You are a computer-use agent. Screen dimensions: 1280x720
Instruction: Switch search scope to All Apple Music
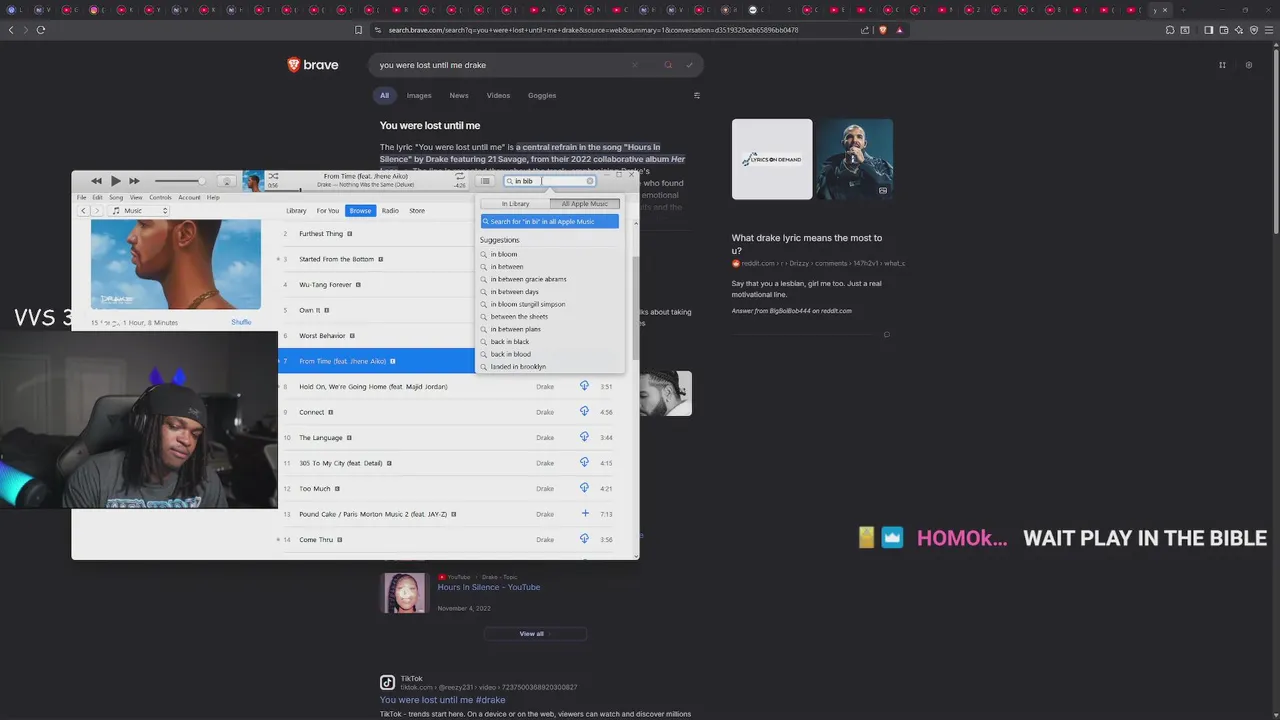point(585,204)
